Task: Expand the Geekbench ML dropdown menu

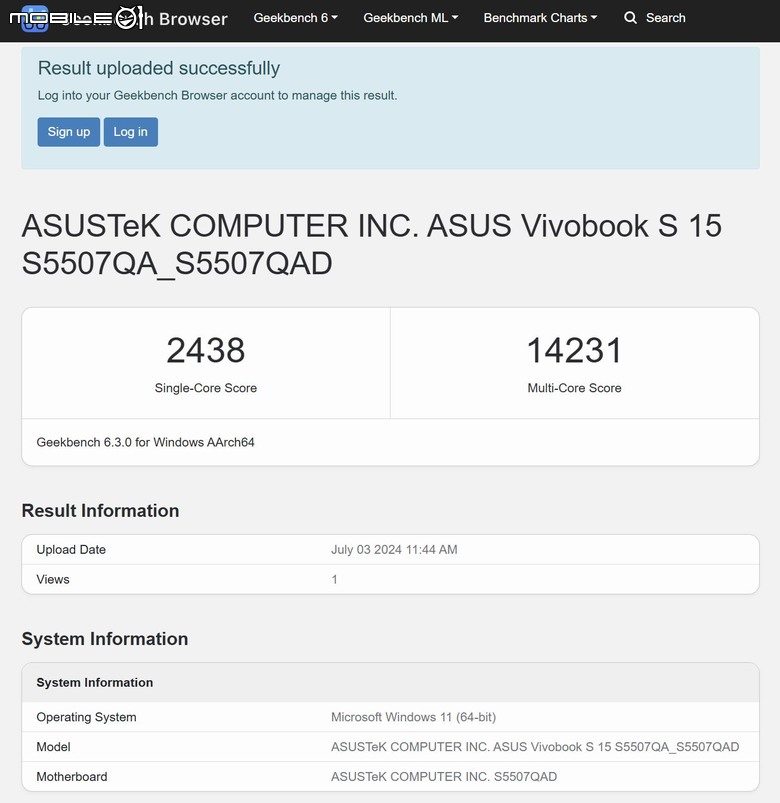Action: pyautogui.click(x=411, y=18)
